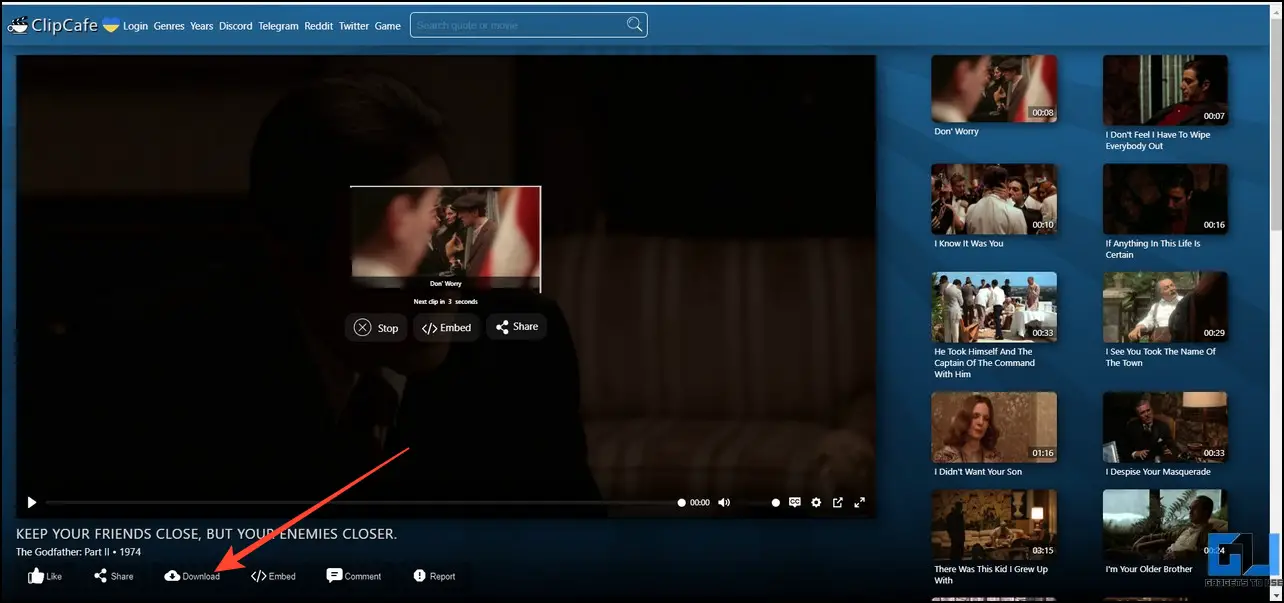Open the clip in a pop-out window
This screenshot has width=1284, height=603.
pyautogui.click(x=838, y=502)
